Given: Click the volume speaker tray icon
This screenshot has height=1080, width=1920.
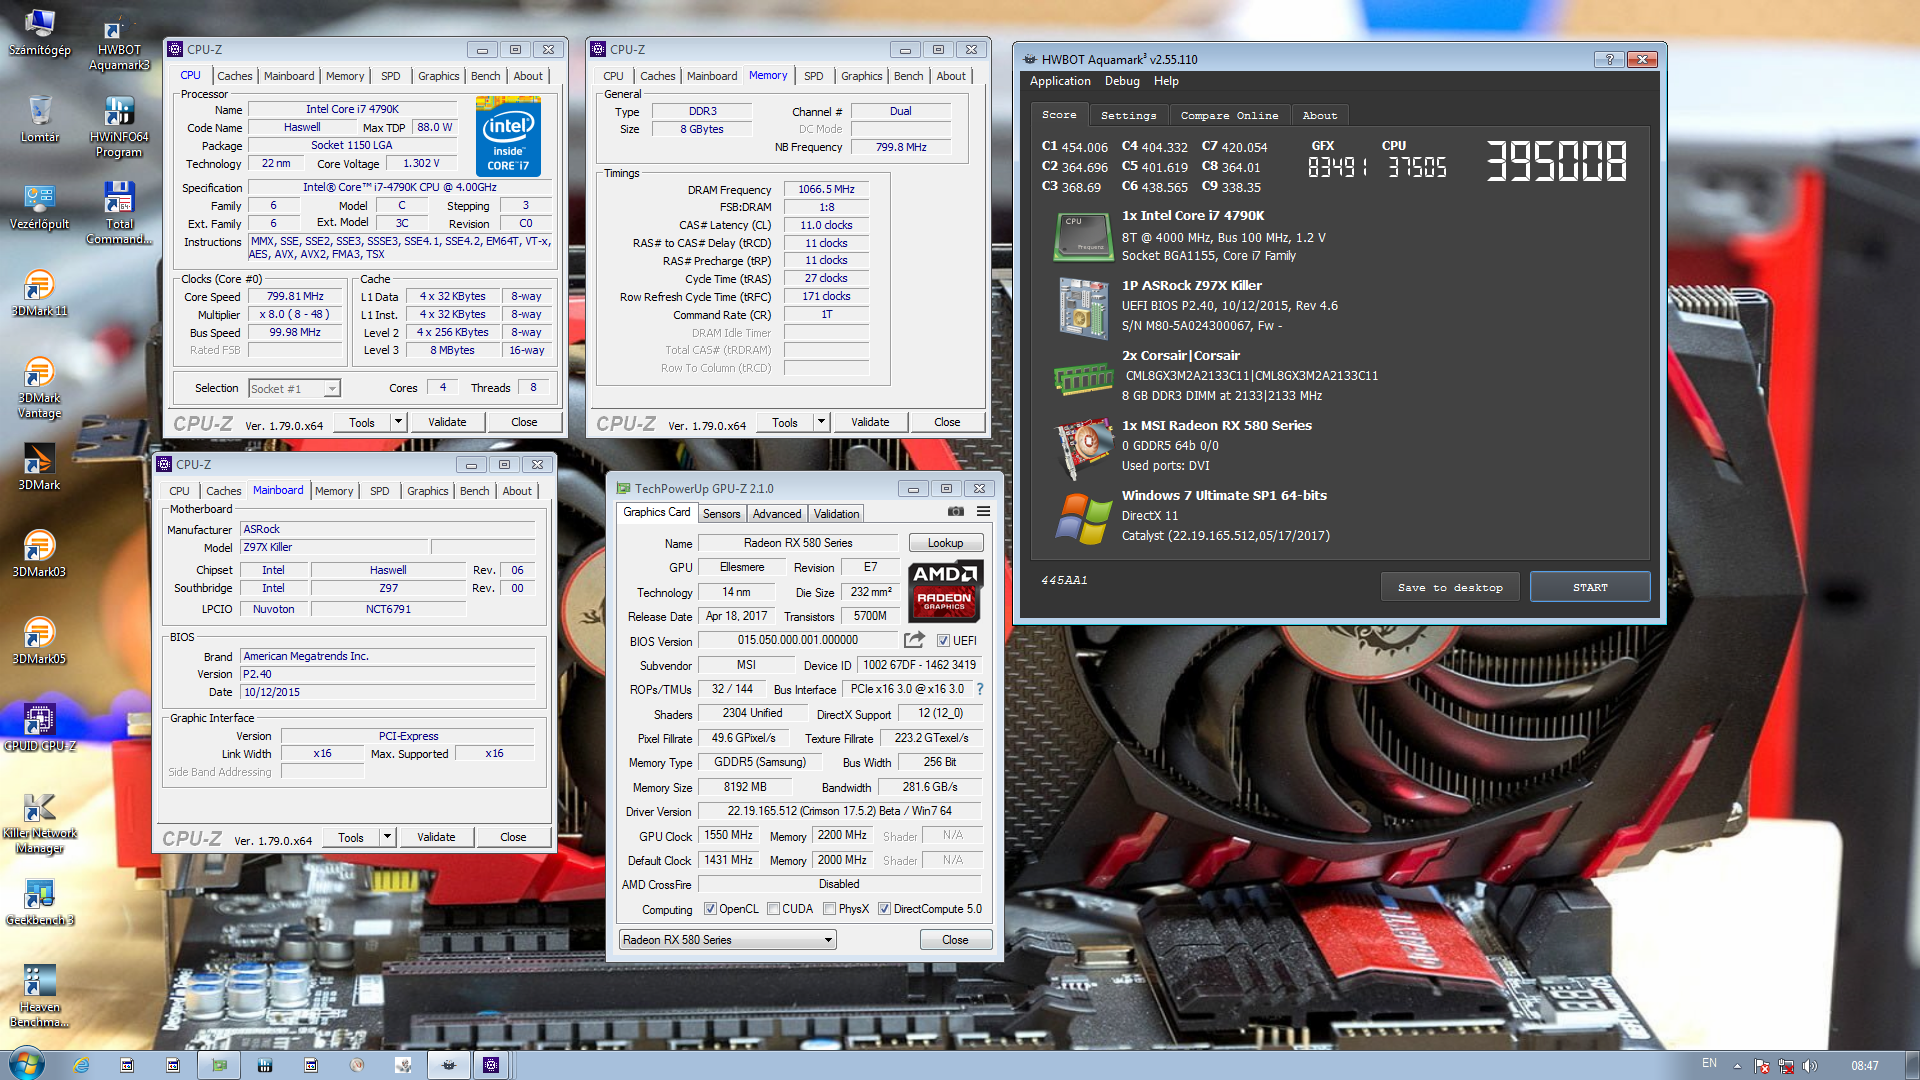Looking at the screenshot, I should tap(1810, 1066).
